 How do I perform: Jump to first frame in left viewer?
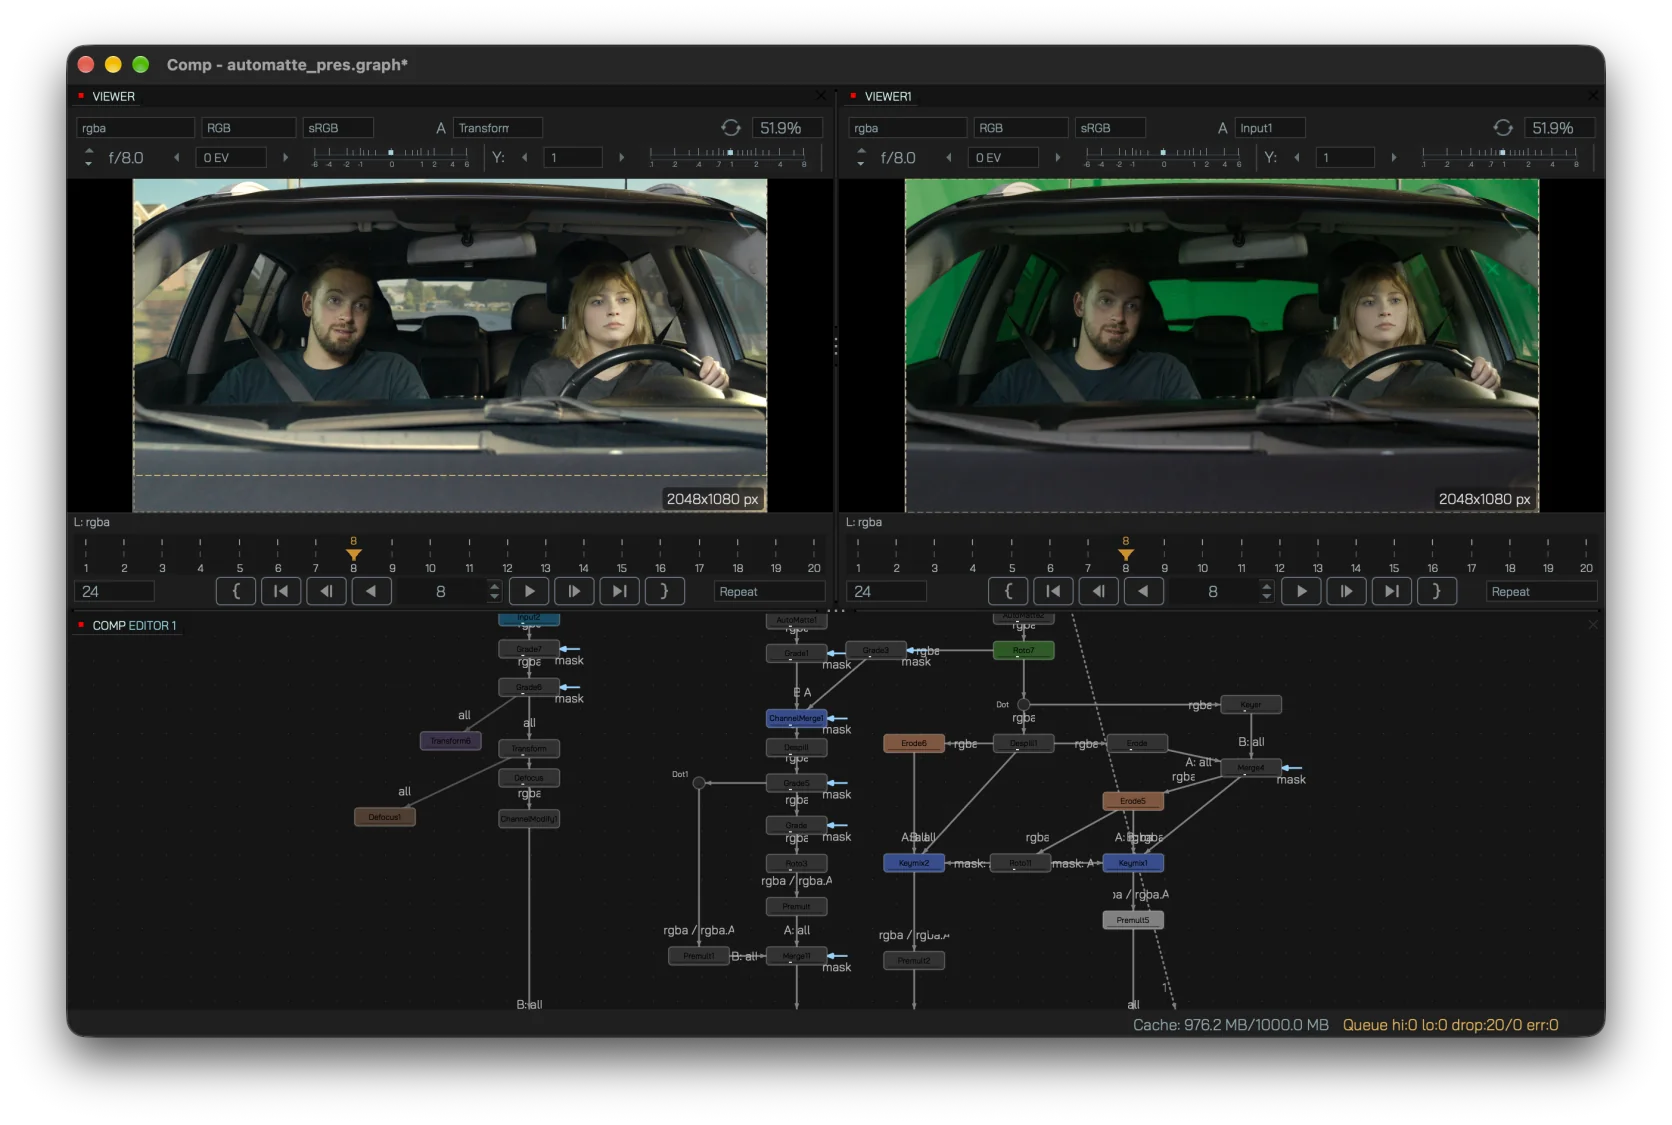(x=281, y=591)
